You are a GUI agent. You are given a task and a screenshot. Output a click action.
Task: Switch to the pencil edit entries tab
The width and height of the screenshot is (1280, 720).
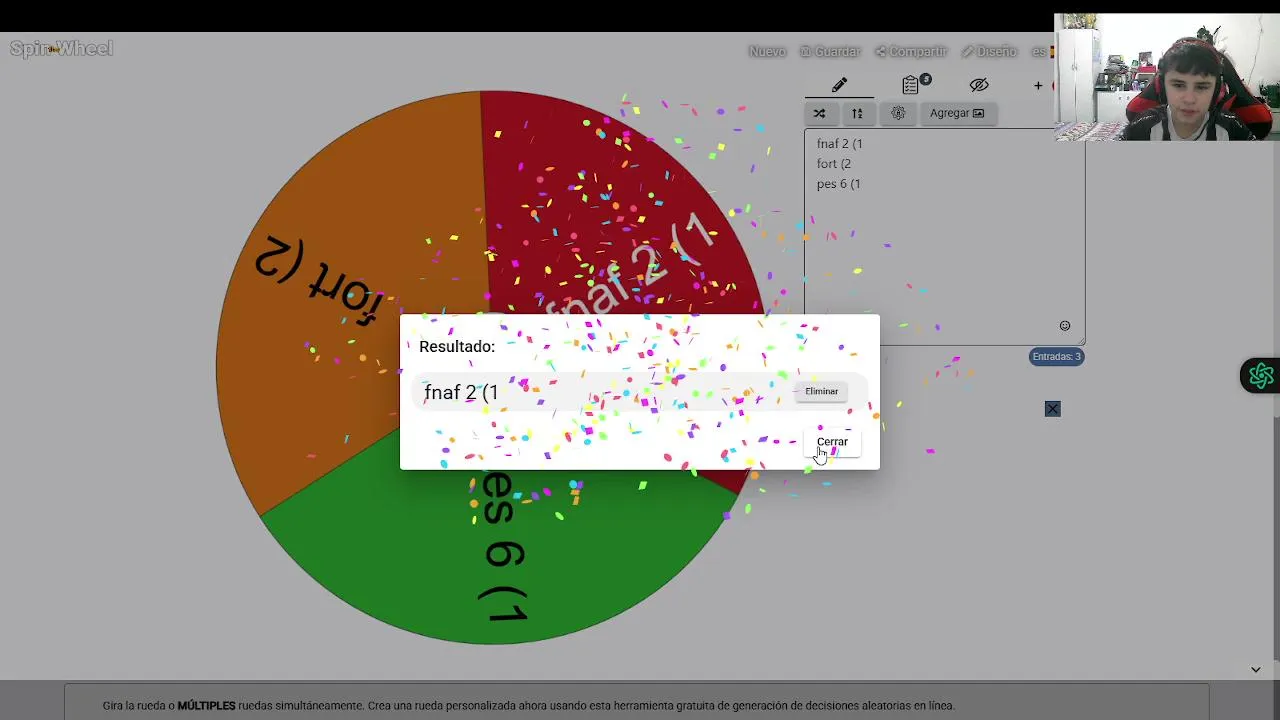839,85
